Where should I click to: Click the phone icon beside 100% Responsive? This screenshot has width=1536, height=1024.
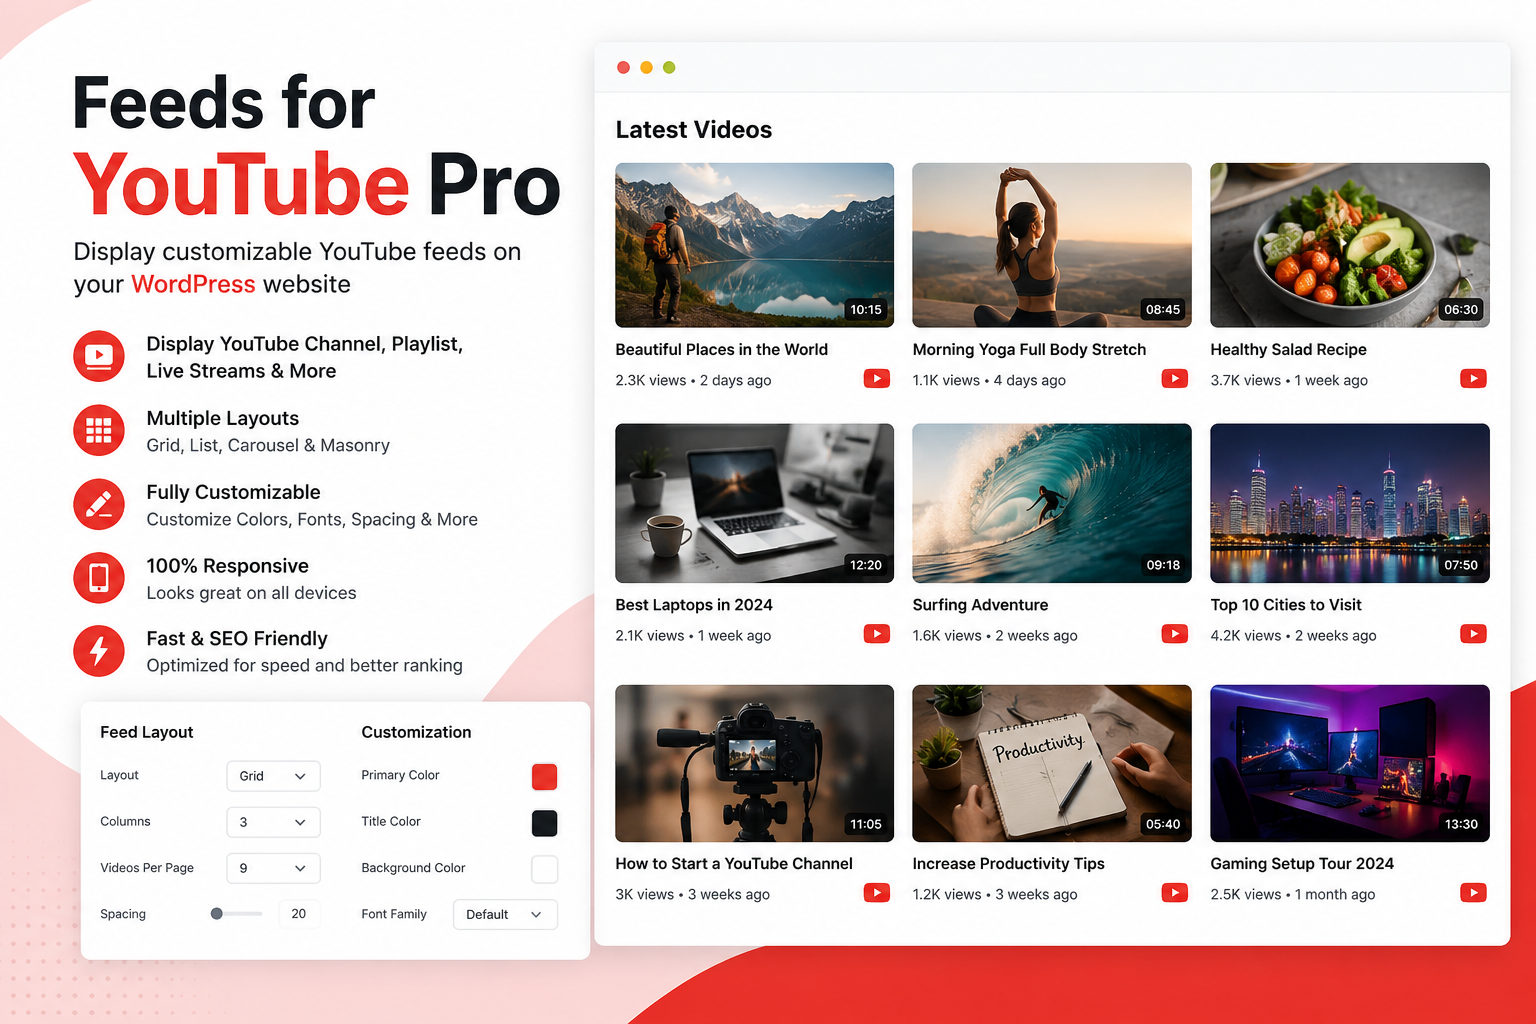coord(99,578)
